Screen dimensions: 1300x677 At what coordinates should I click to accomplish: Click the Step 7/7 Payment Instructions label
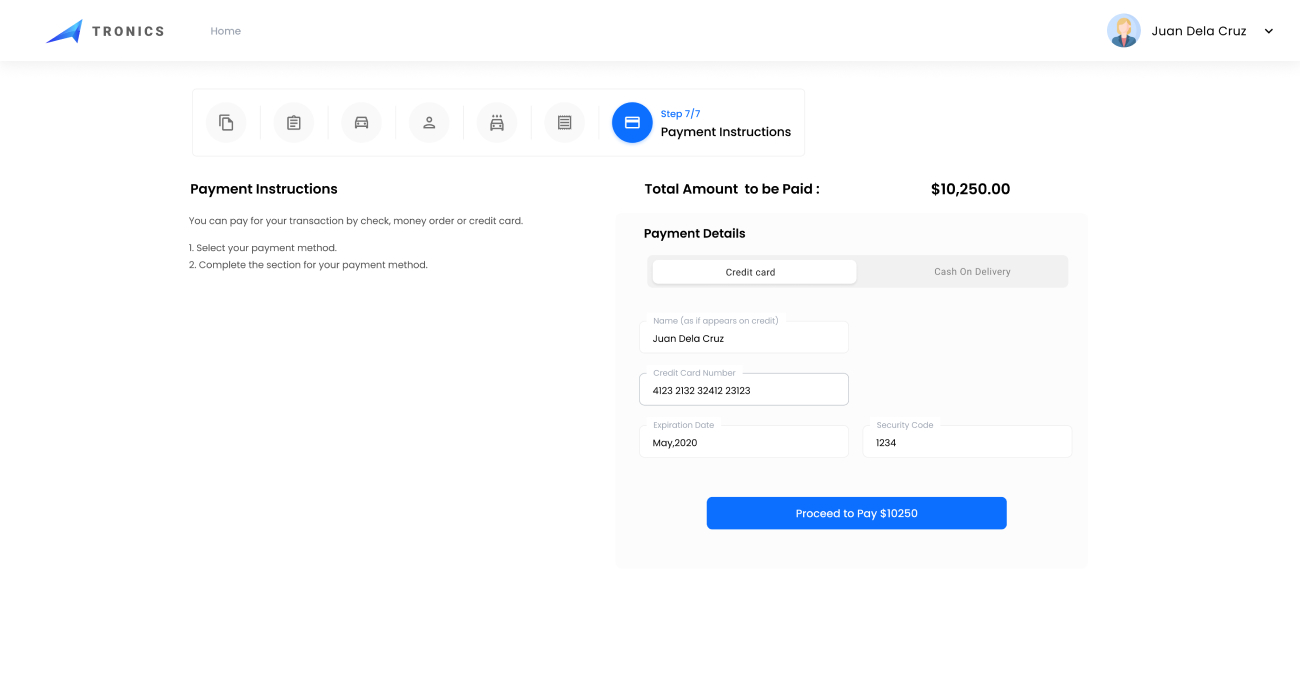[x=725, y=124]
